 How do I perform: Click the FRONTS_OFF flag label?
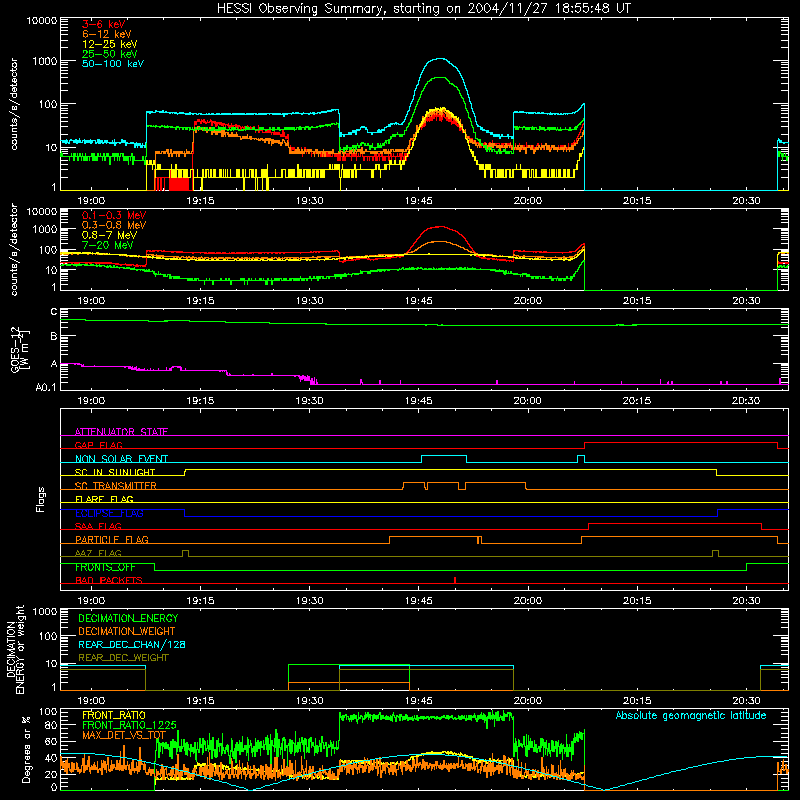click(x=105, y=567)
